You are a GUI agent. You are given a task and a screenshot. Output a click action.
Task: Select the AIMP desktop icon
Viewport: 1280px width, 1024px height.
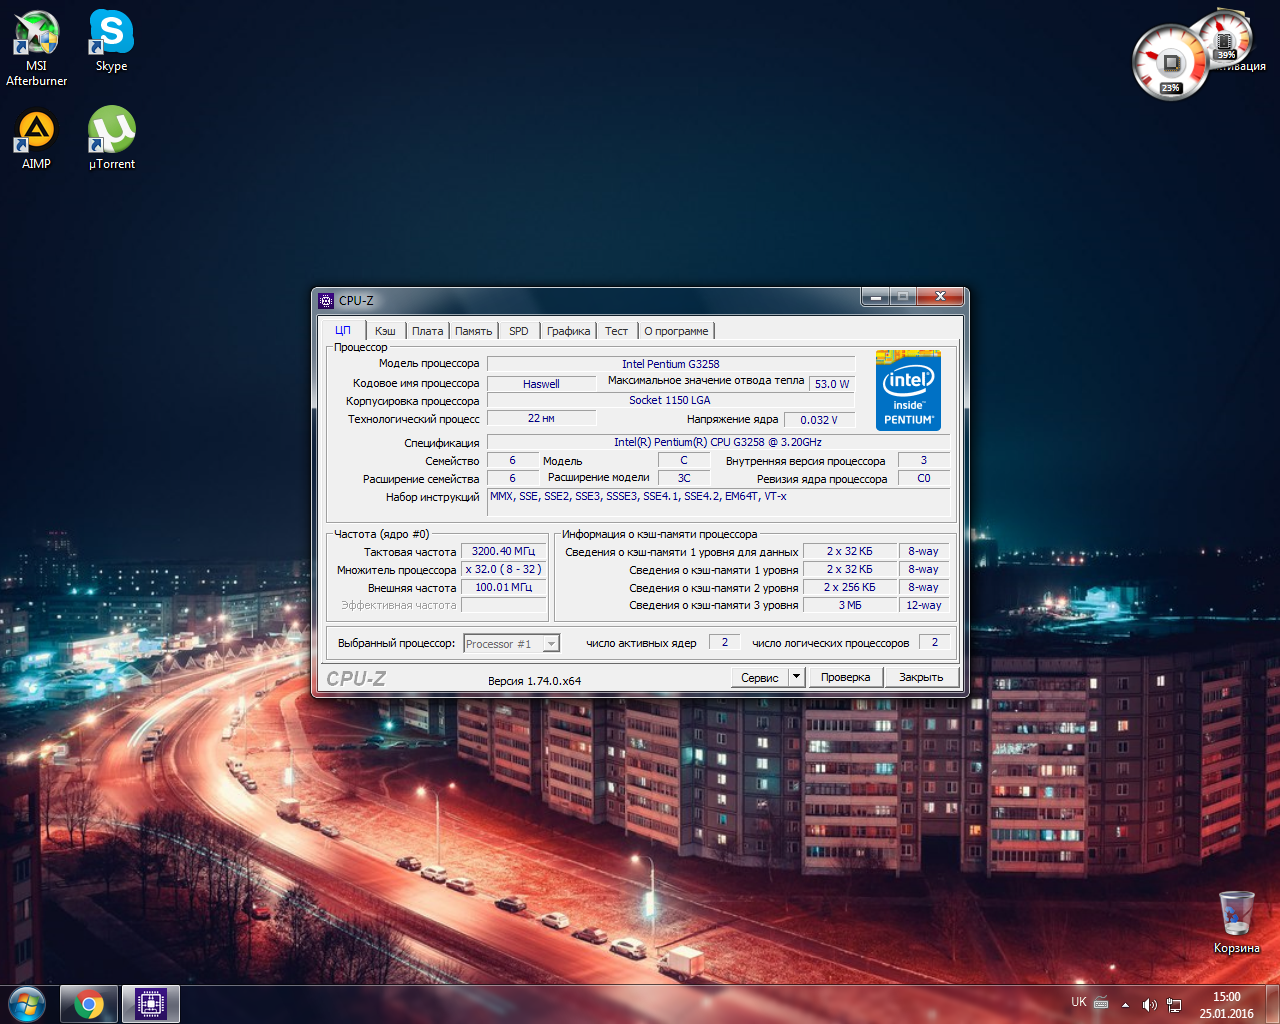coord(36,140)
